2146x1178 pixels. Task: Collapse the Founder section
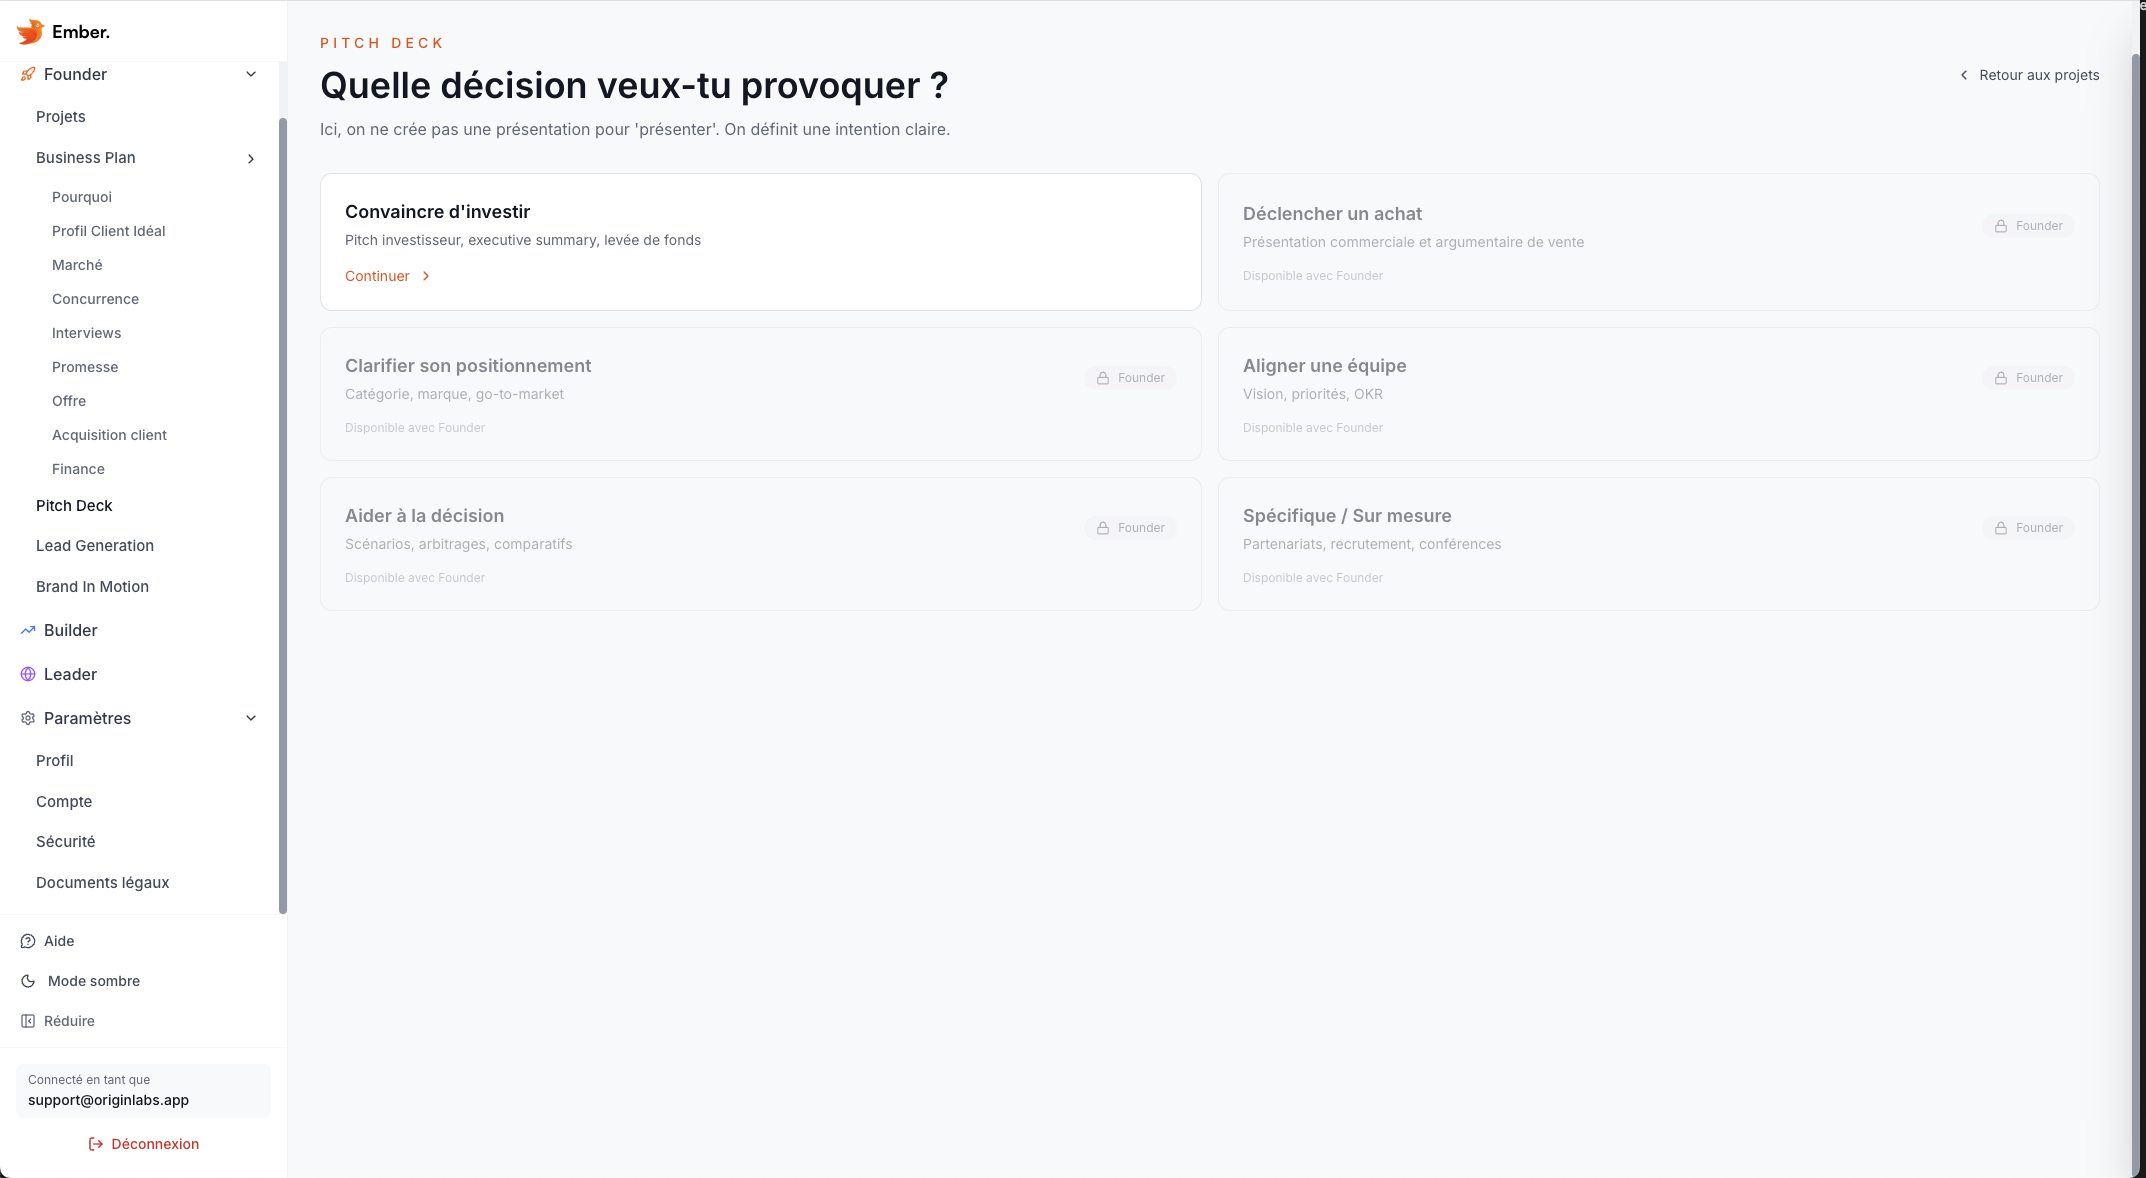pos(251,74)
